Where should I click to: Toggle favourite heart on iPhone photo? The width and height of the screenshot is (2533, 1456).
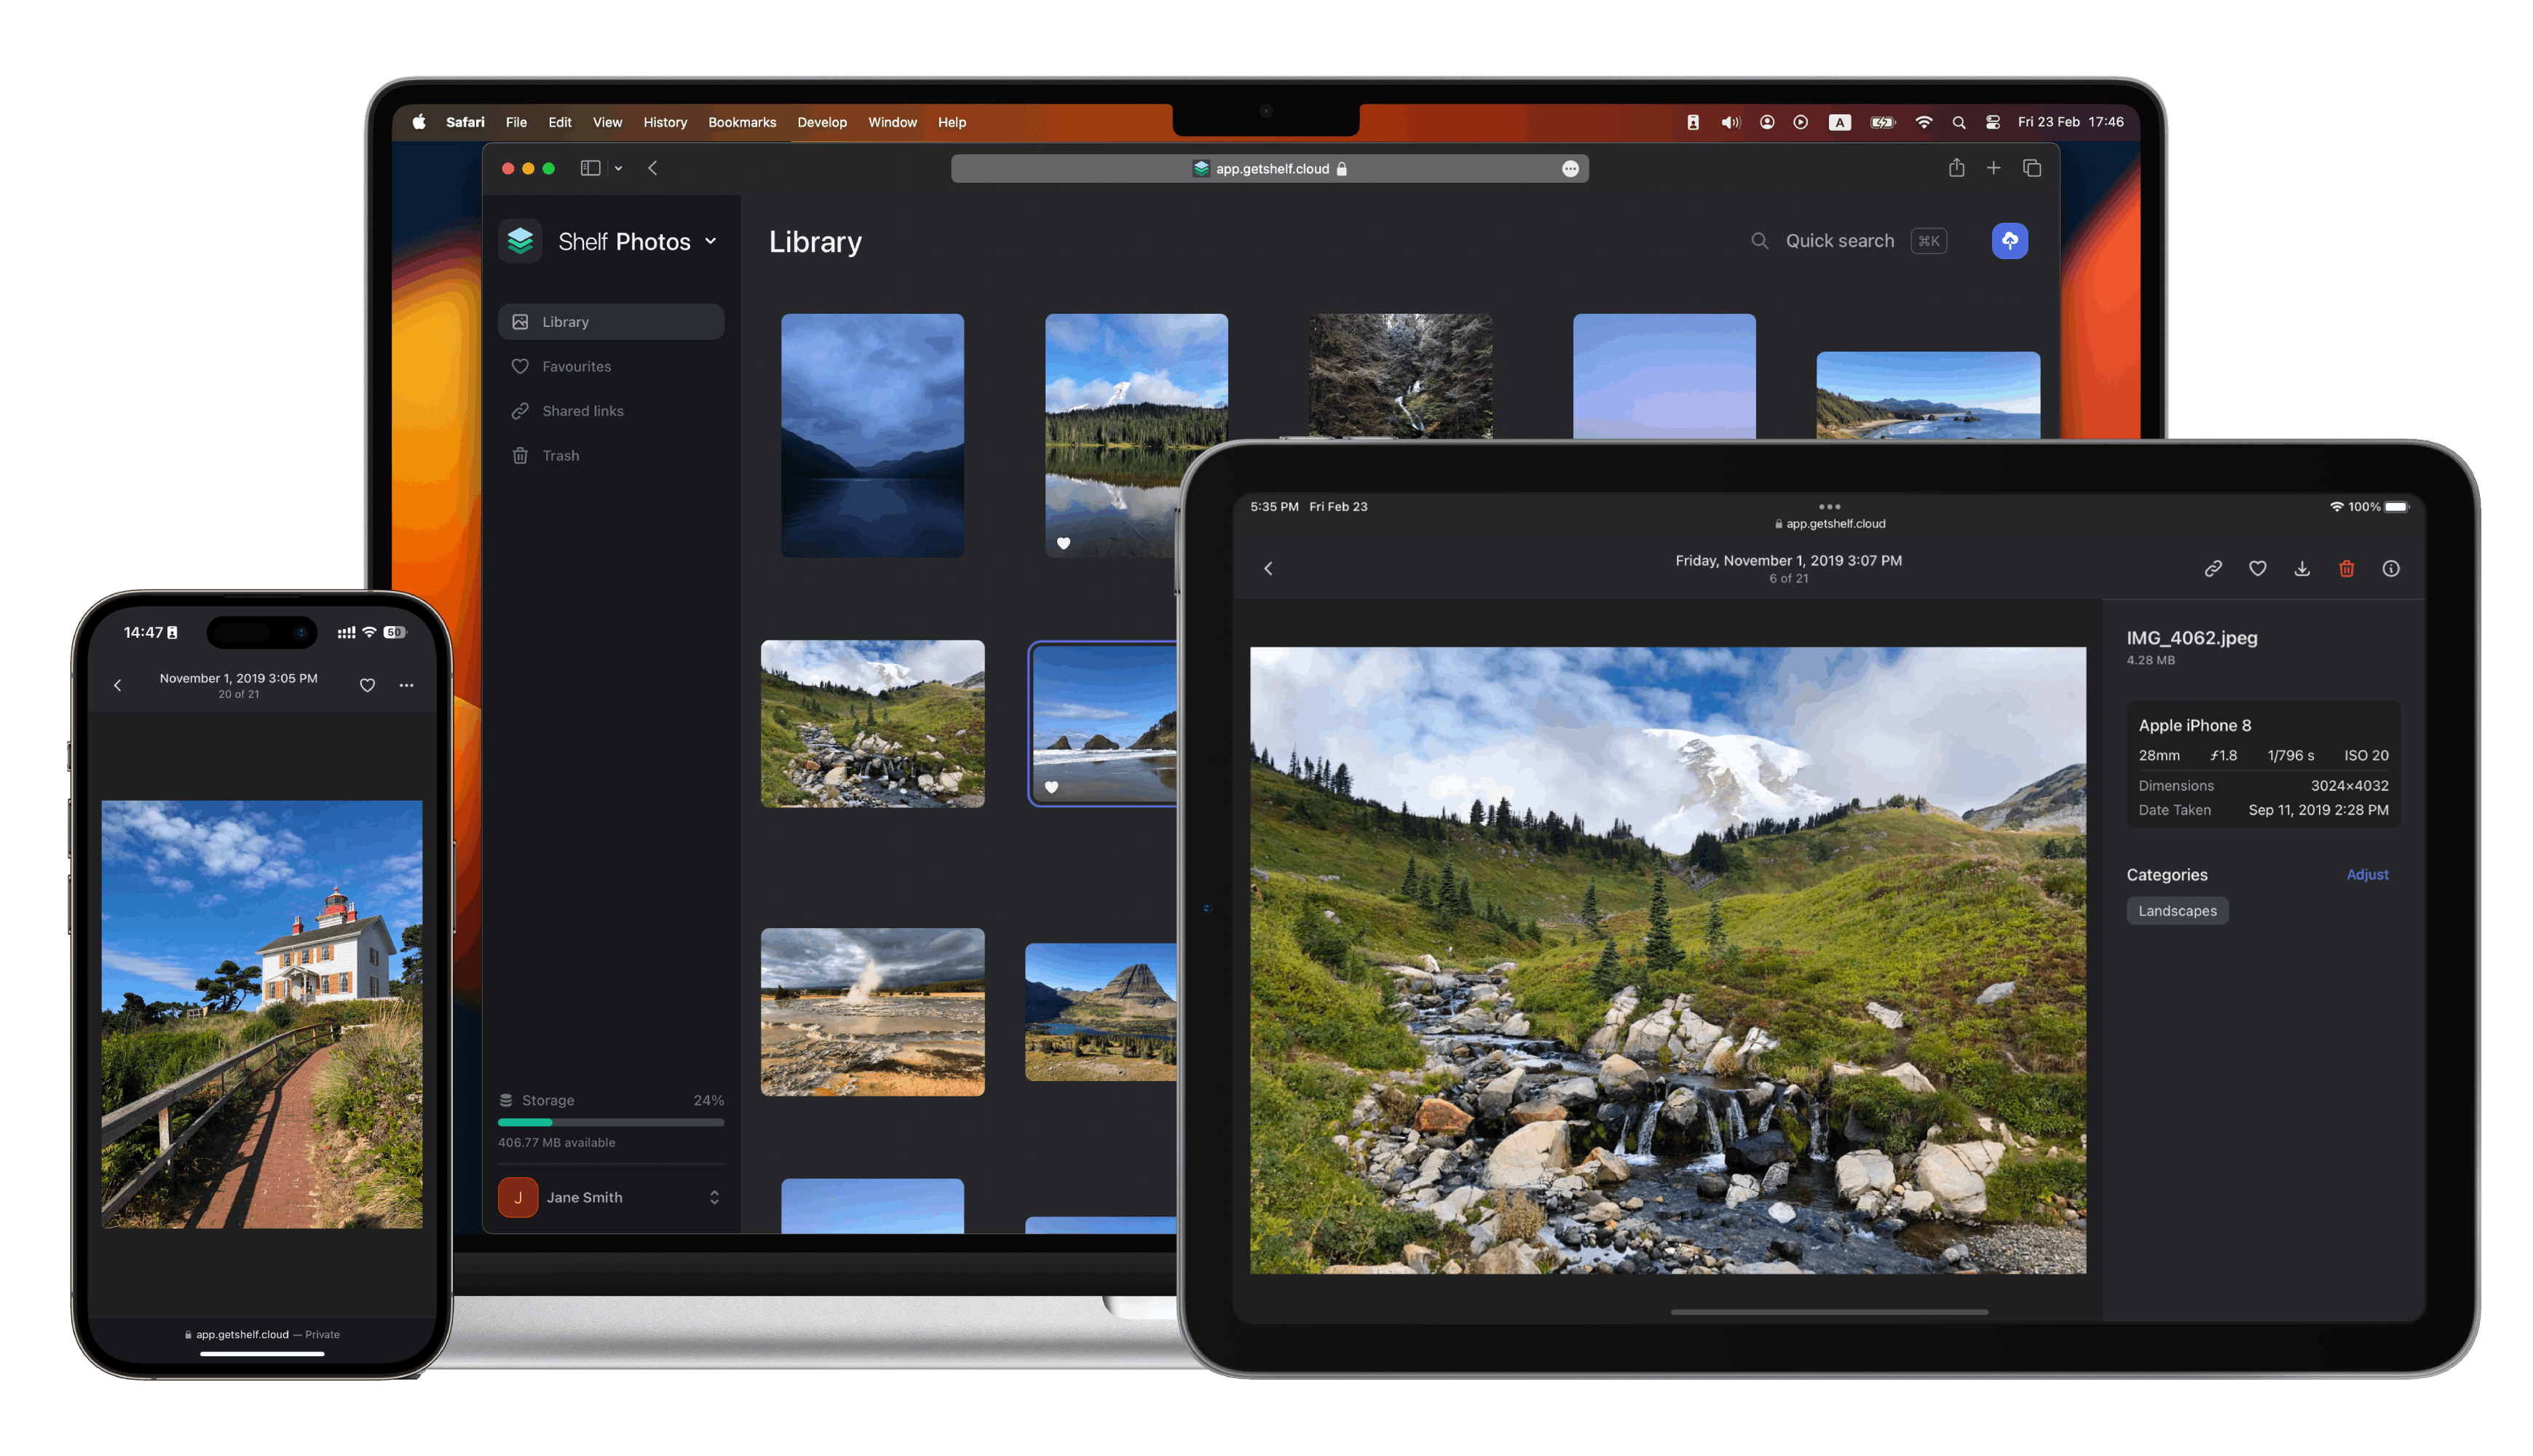click(367, 685)
